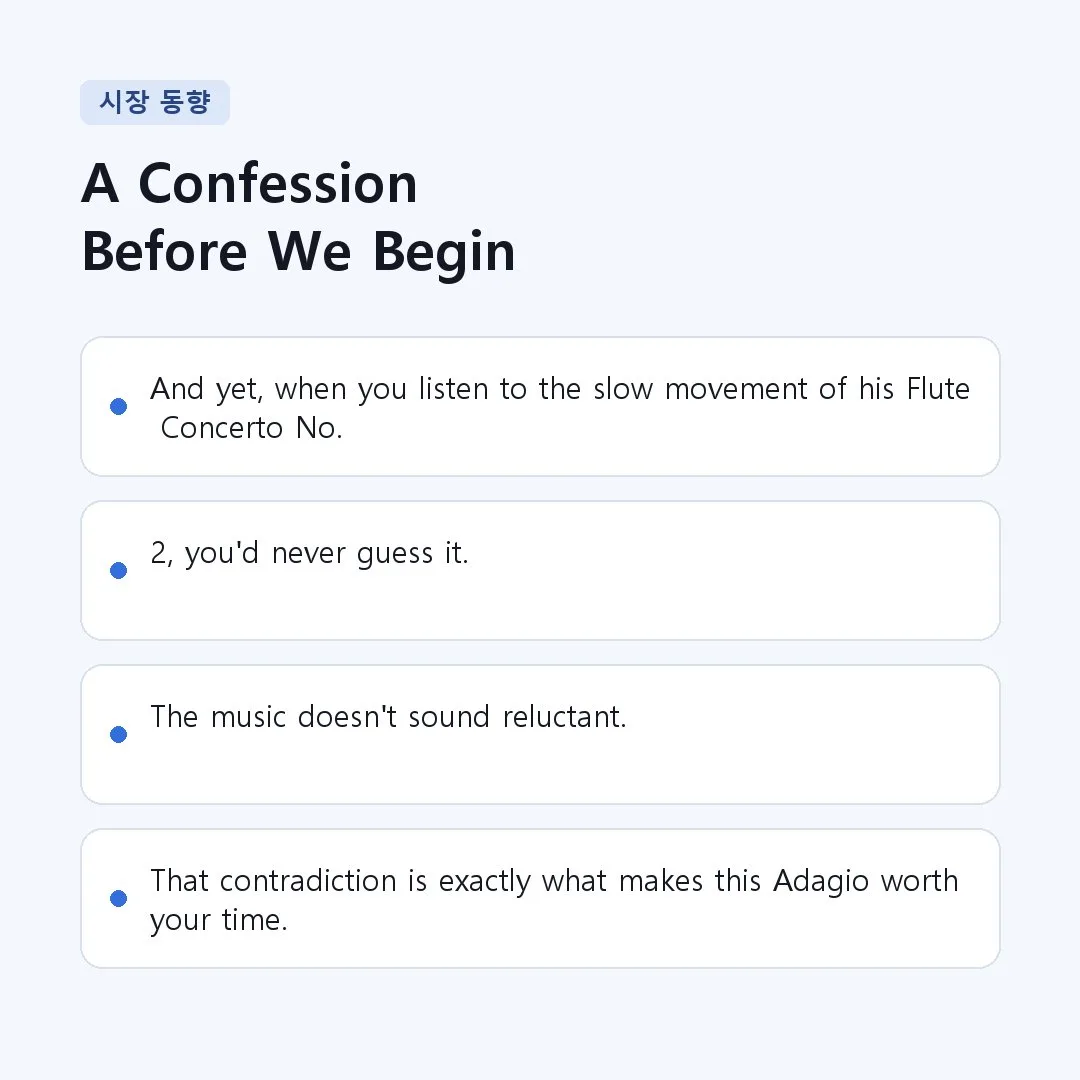1080x1080 pixels.
Task: Click the wrapped line "Concerto No."
Action: pyautogui.click(x=251, y=428)
